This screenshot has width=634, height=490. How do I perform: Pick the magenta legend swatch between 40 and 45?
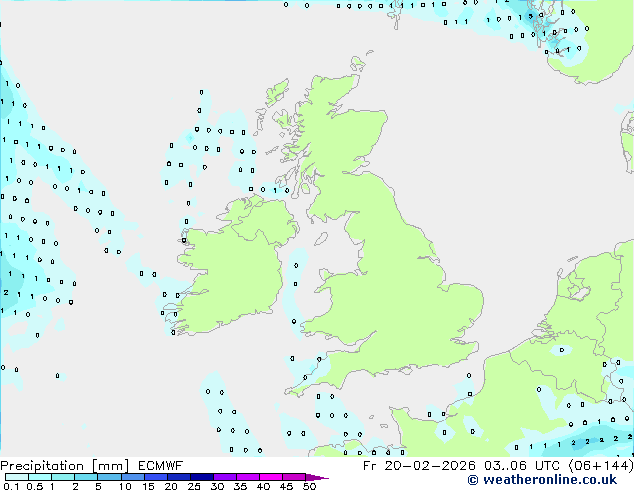(x=271, y=477)
